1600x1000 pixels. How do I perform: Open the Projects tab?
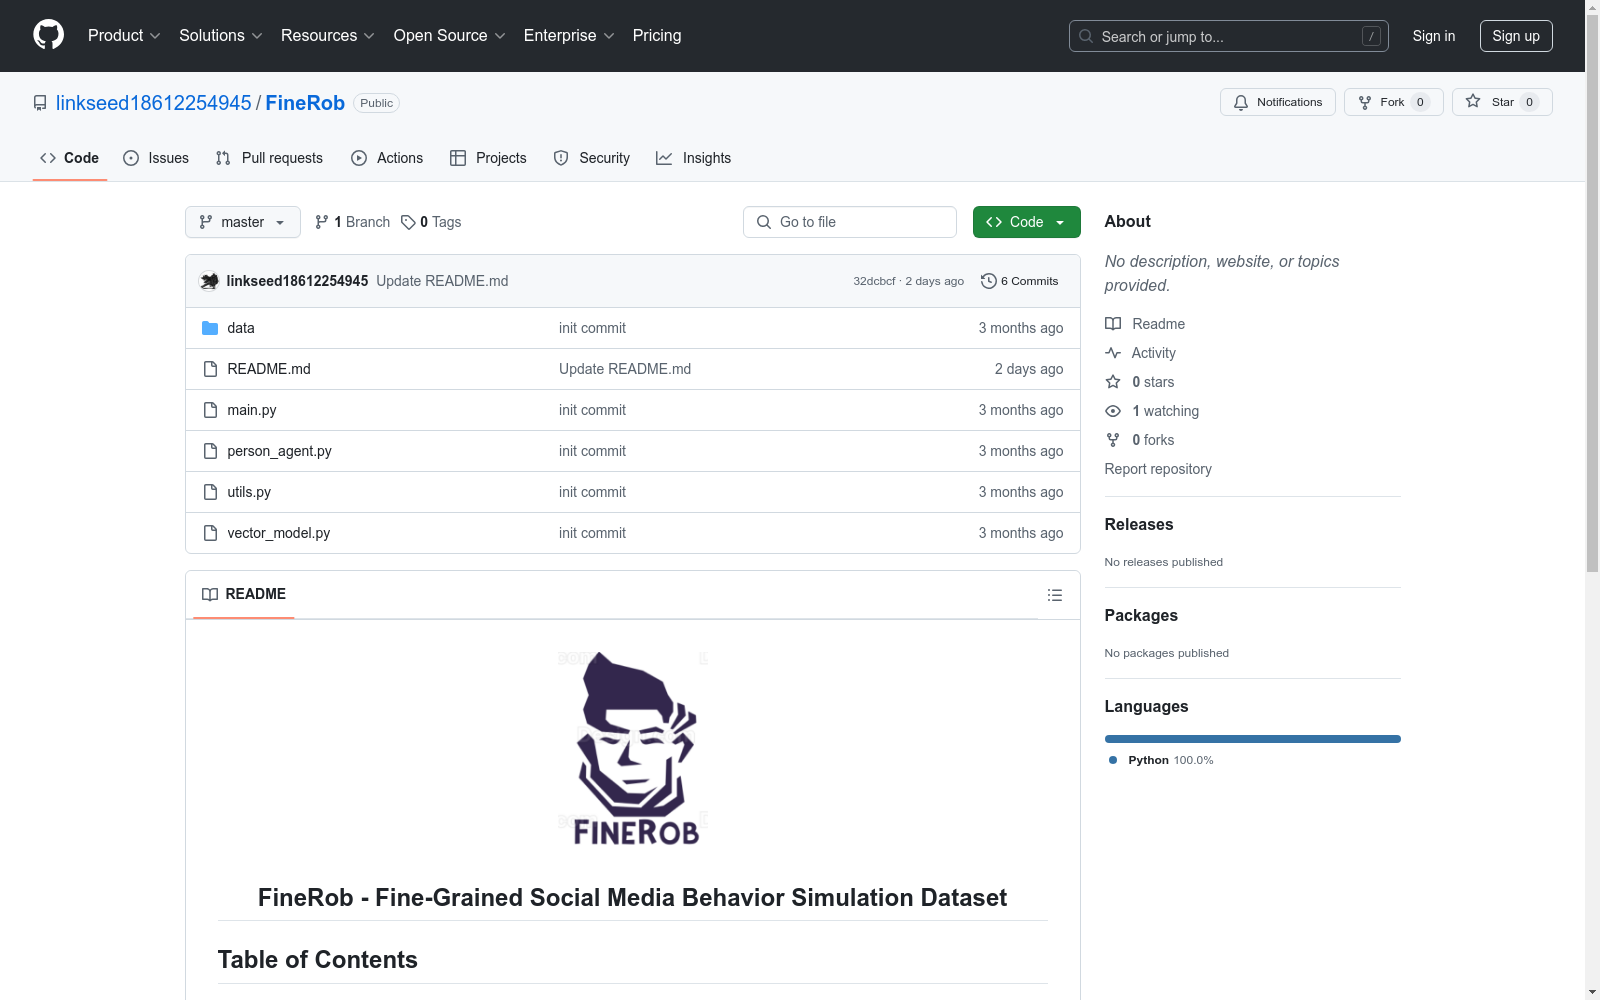(x=488, y=158)
